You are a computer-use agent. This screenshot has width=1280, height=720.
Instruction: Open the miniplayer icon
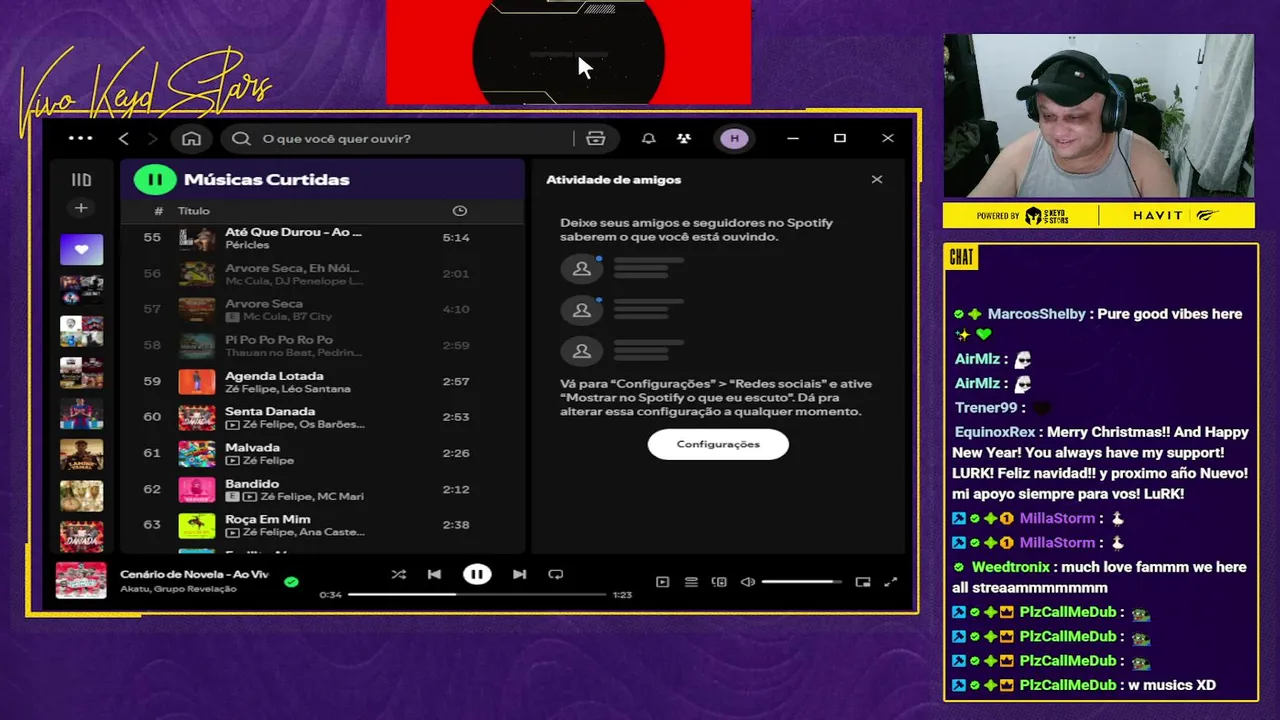point(863,582)
